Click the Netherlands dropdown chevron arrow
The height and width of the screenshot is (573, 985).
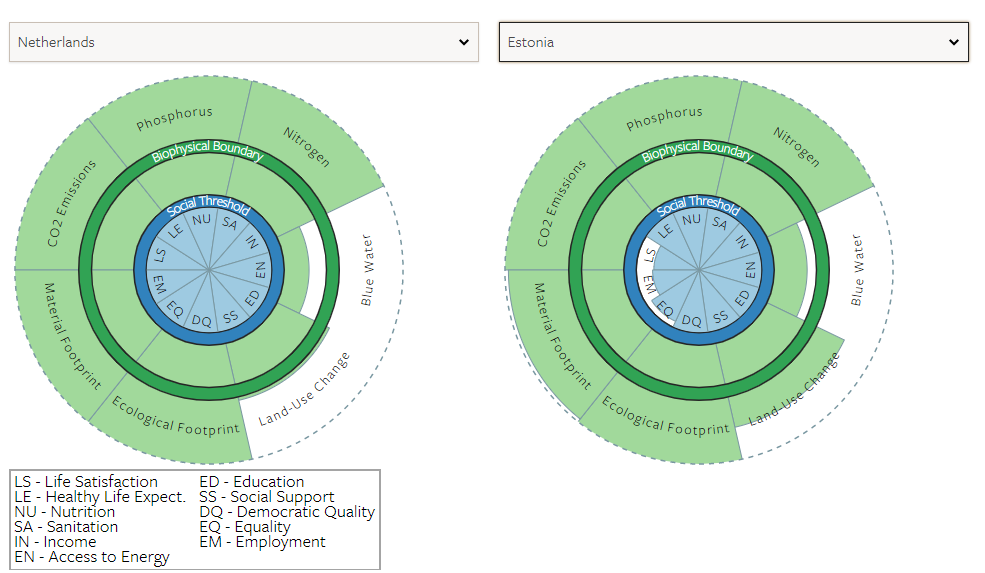tap(464, 42)
